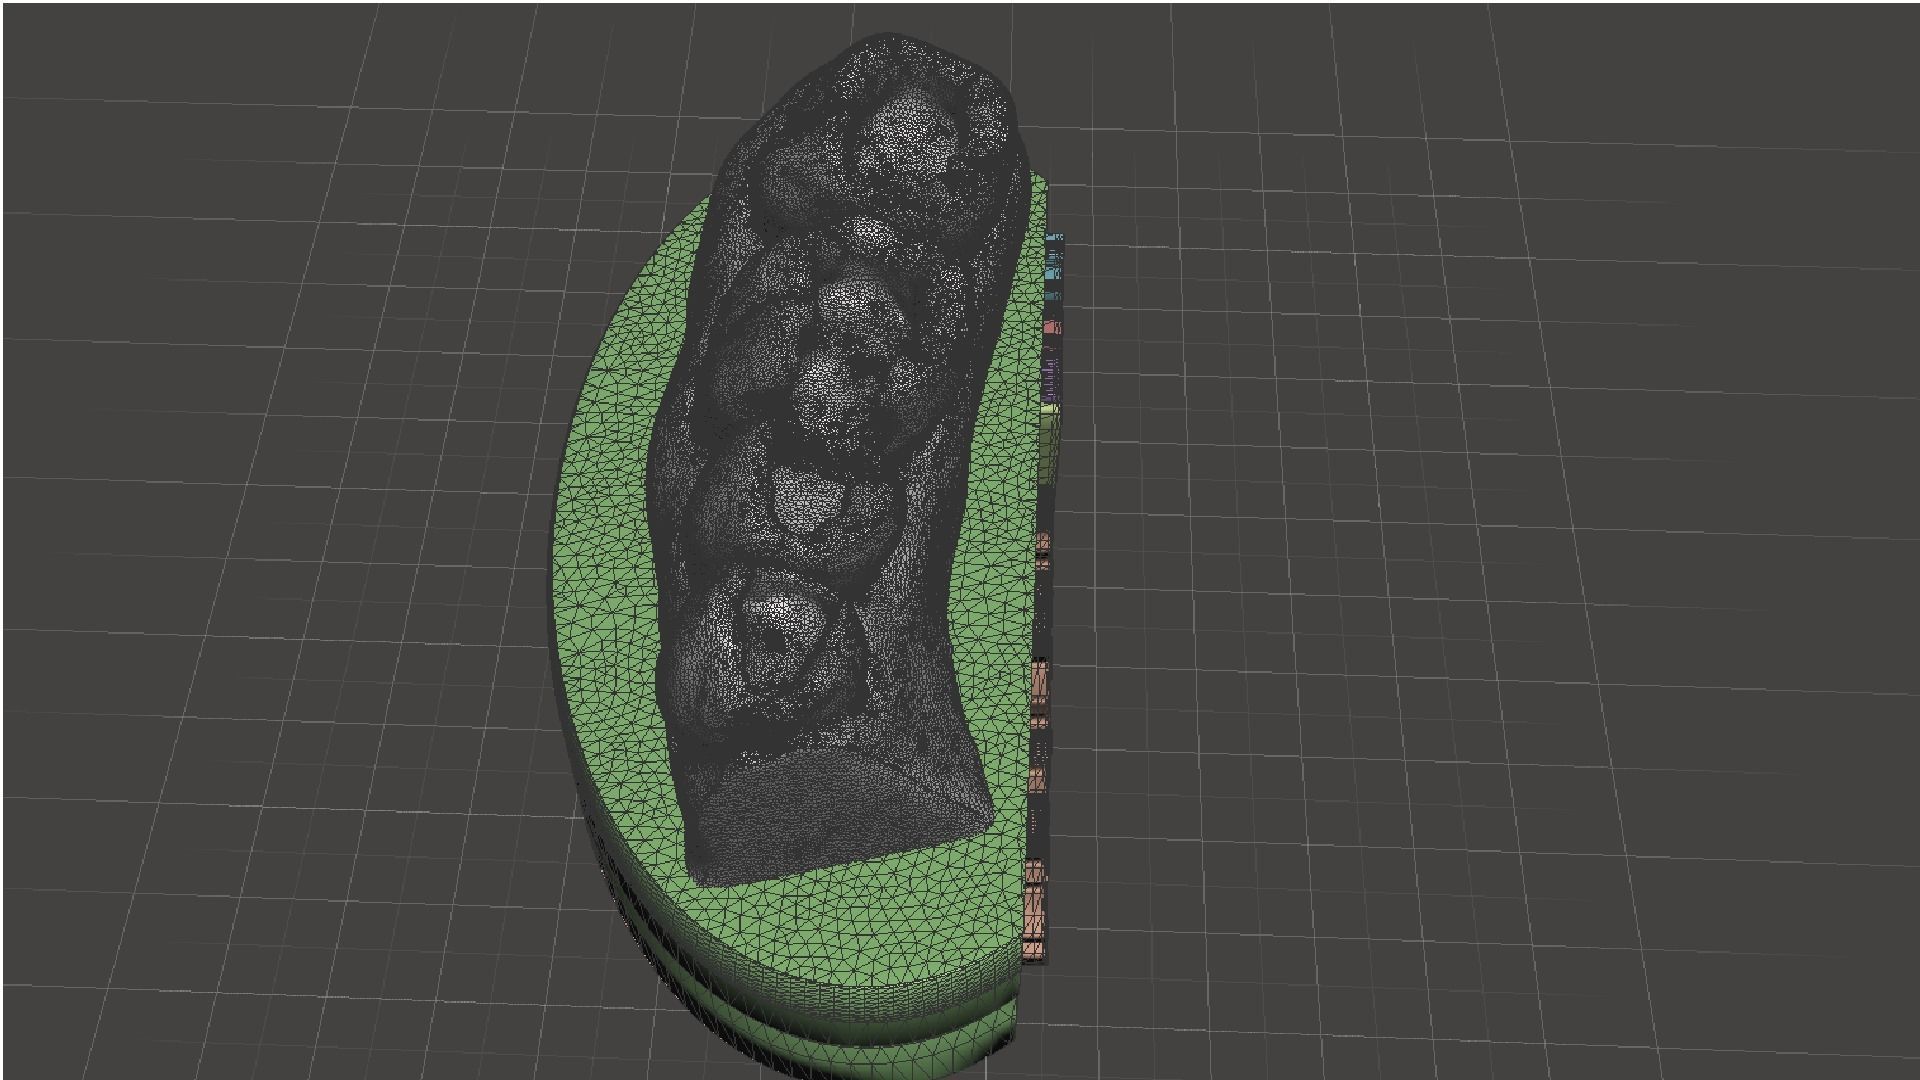Click the upper small salmon segment
Viewport: 1920px width, 1080px height.
1043,545
